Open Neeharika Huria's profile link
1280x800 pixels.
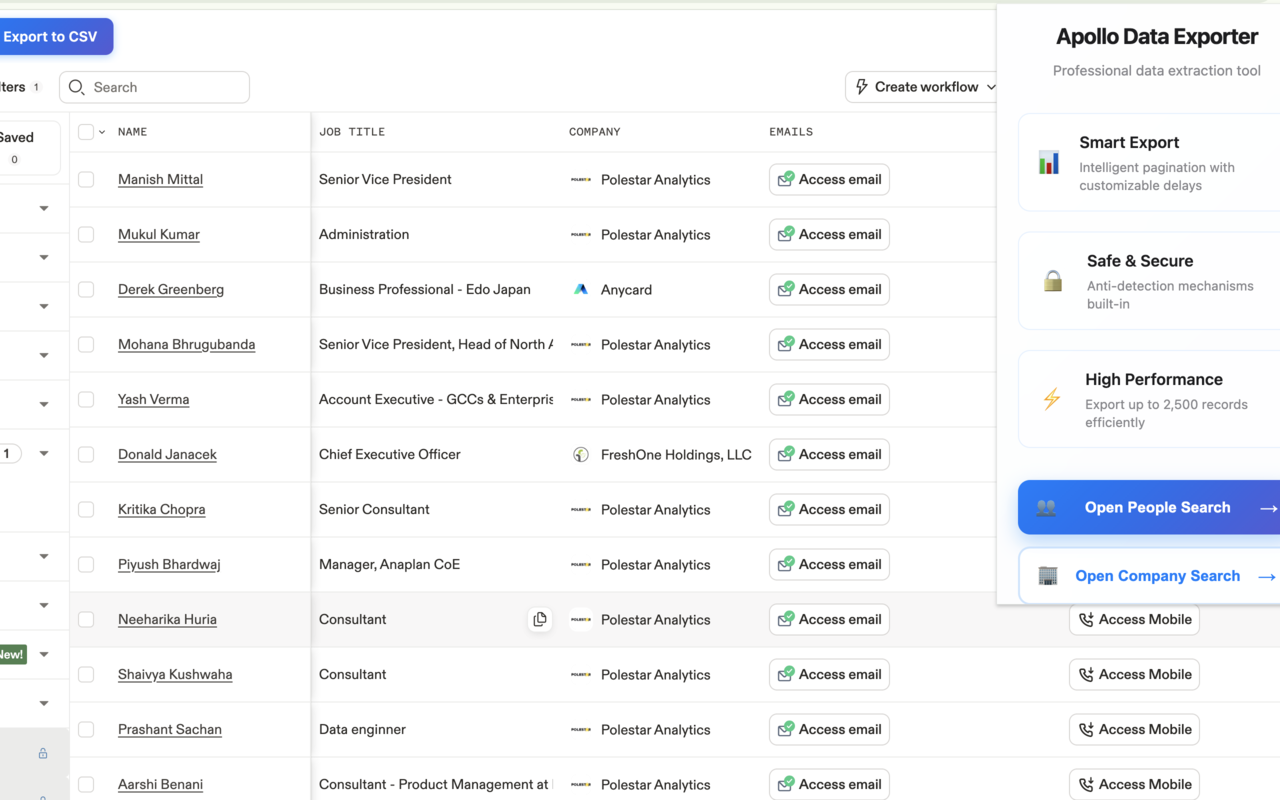pos(167,619)
